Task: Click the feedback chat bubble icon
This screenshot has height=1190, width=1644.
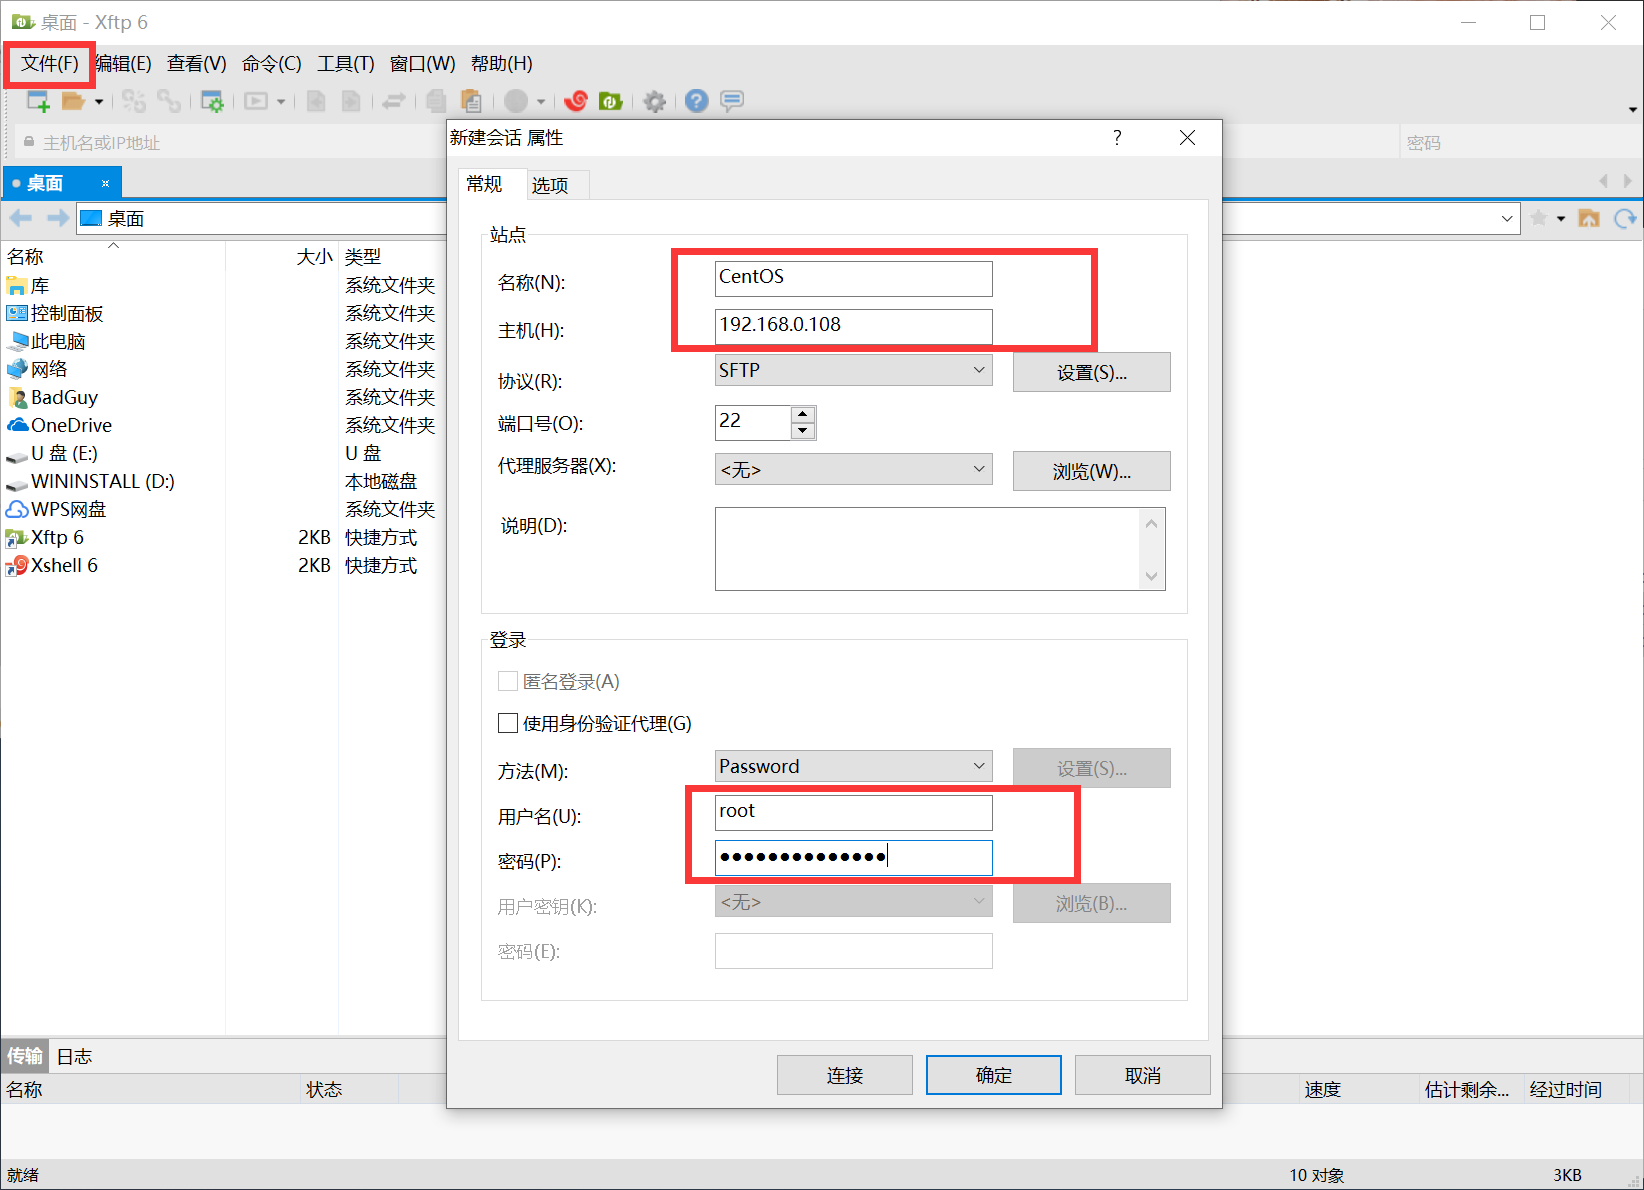Action: tap(732, 101)
